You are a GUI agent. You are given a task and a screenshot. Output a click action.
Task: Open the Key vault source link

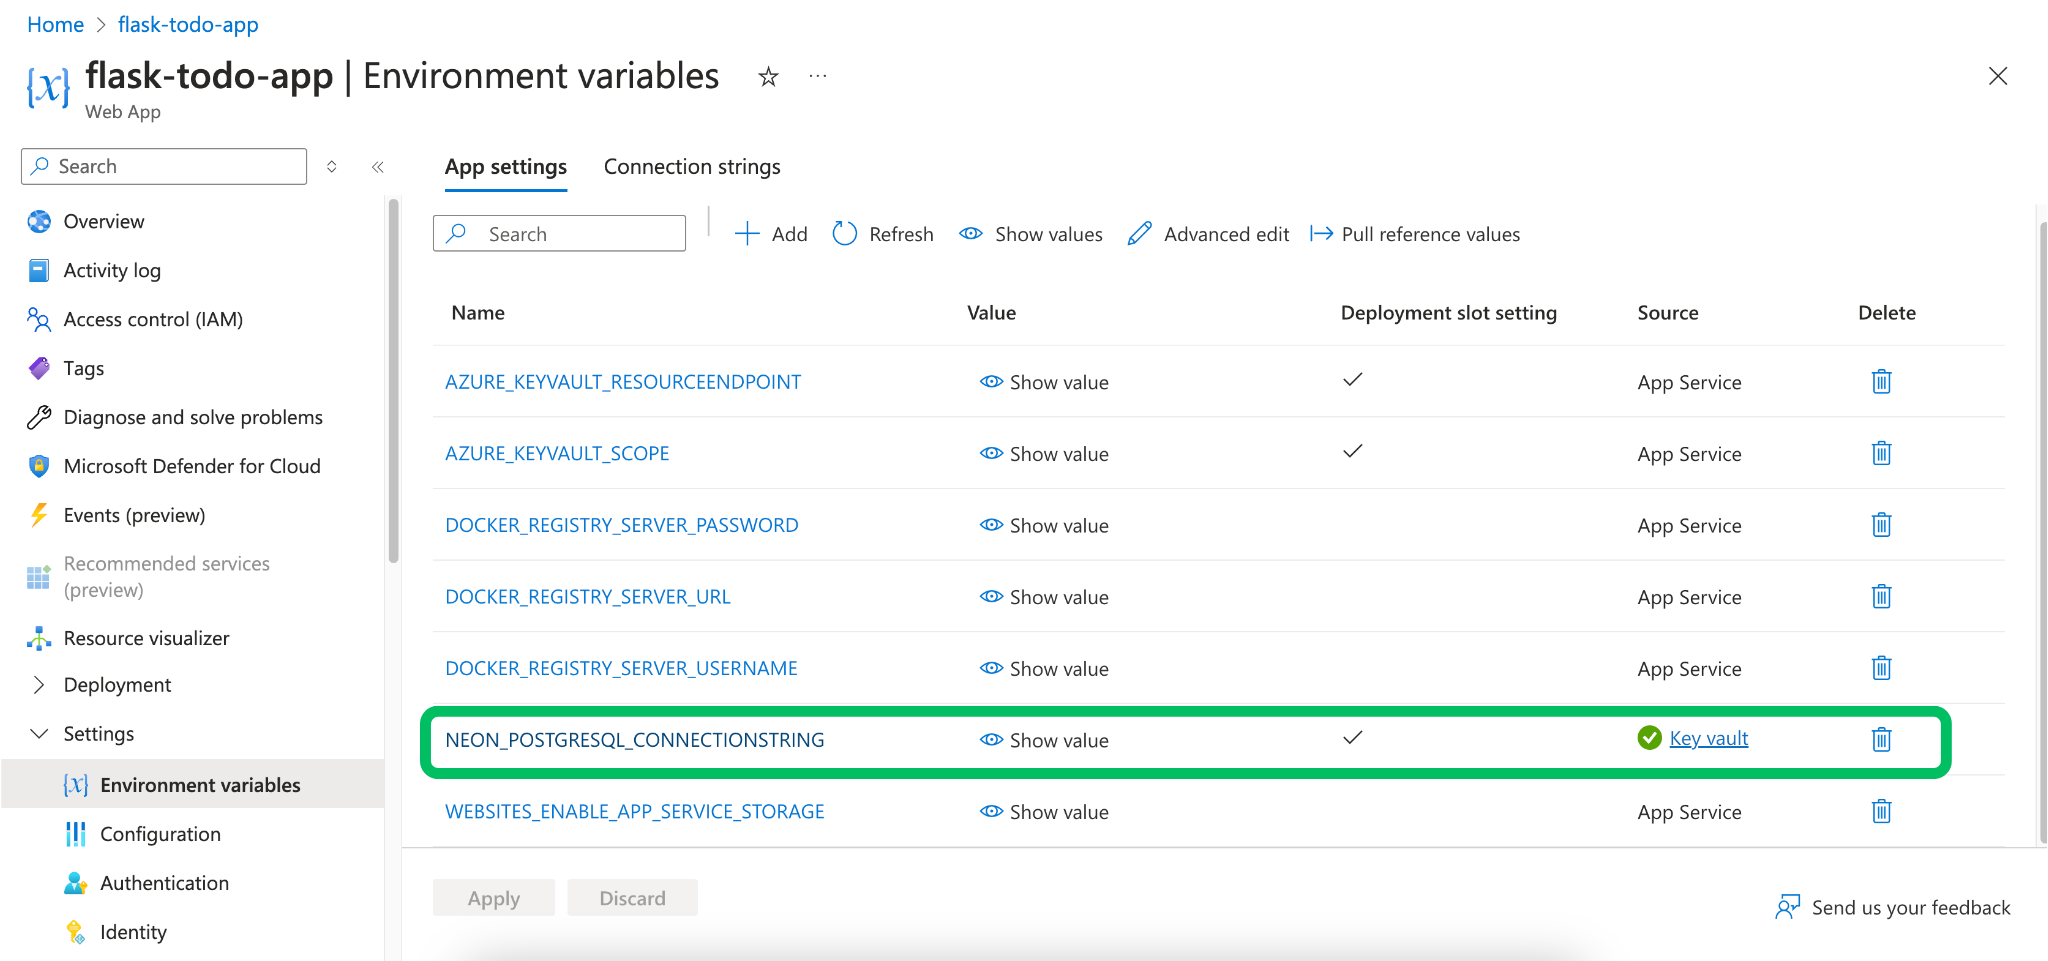coord(1709,738)
